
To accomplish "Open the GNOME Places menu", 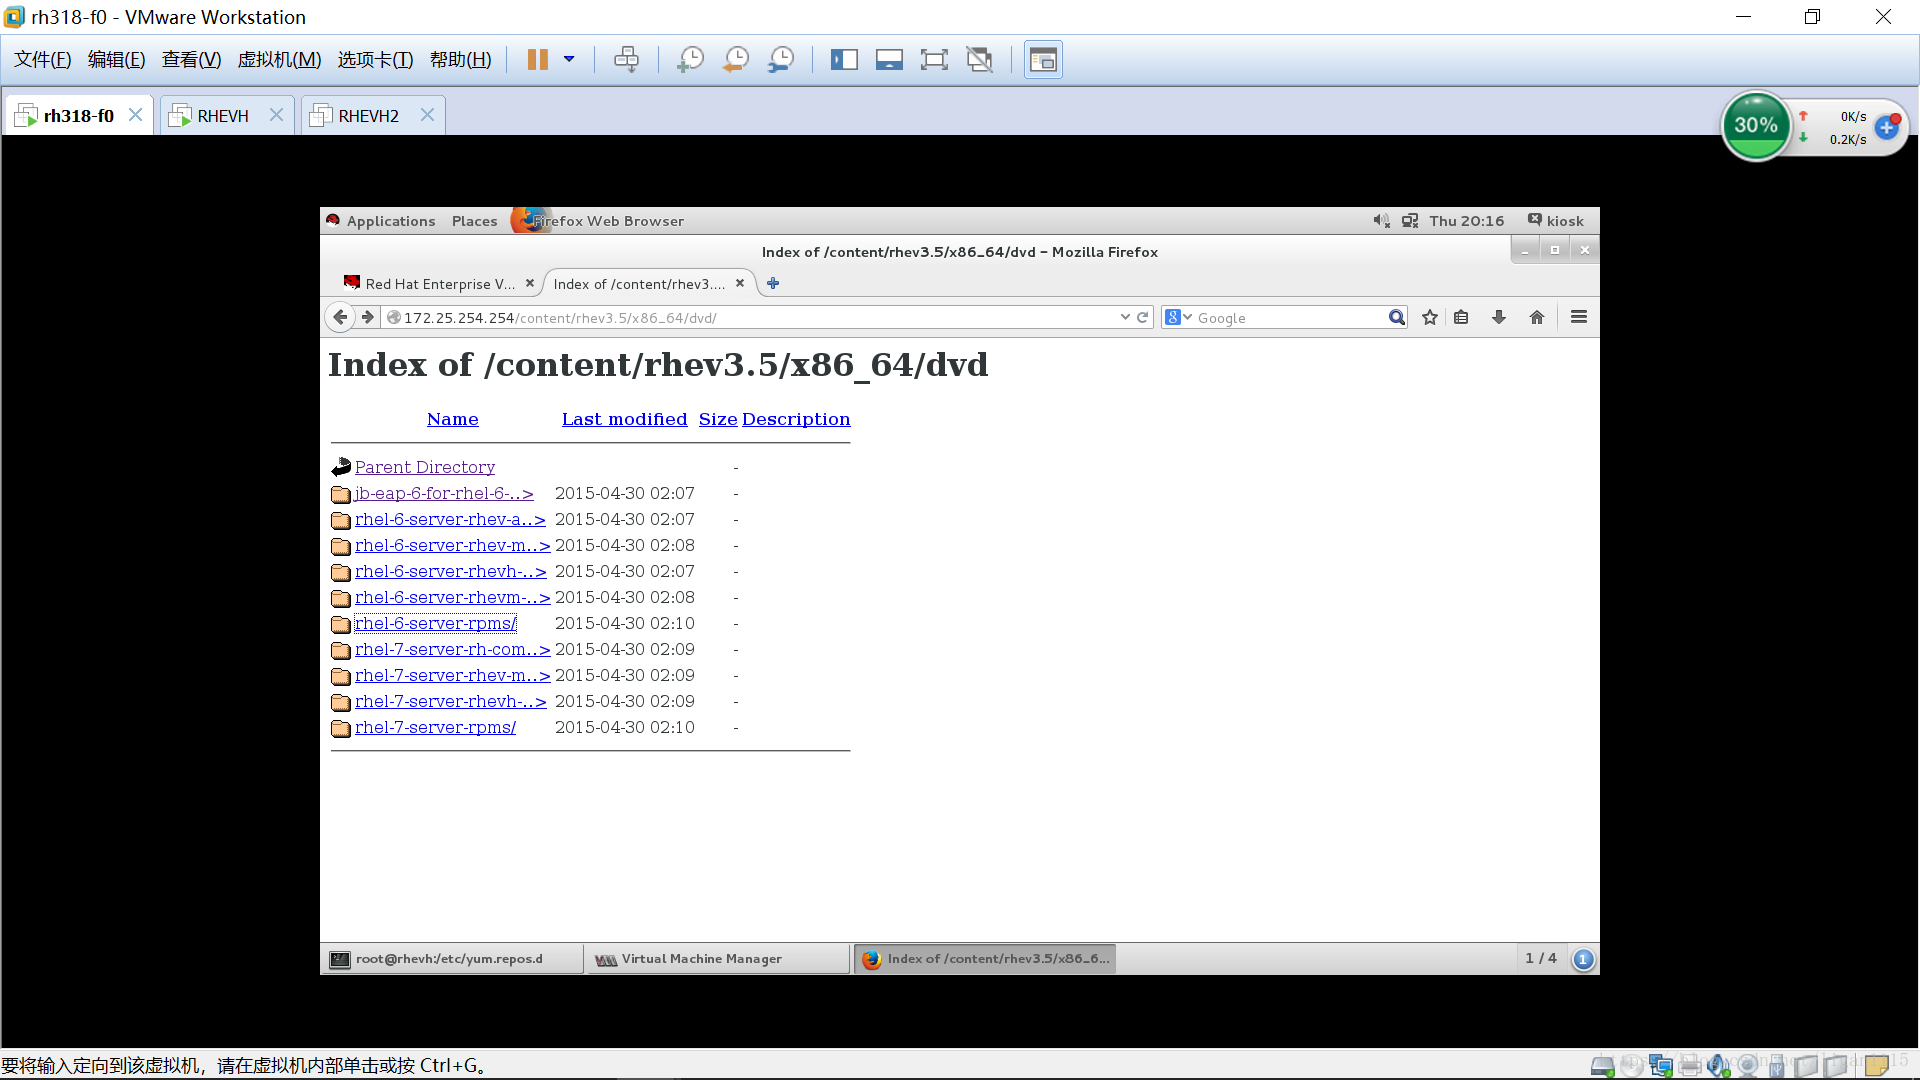I will pyautogui.click(x=474, y=221).
